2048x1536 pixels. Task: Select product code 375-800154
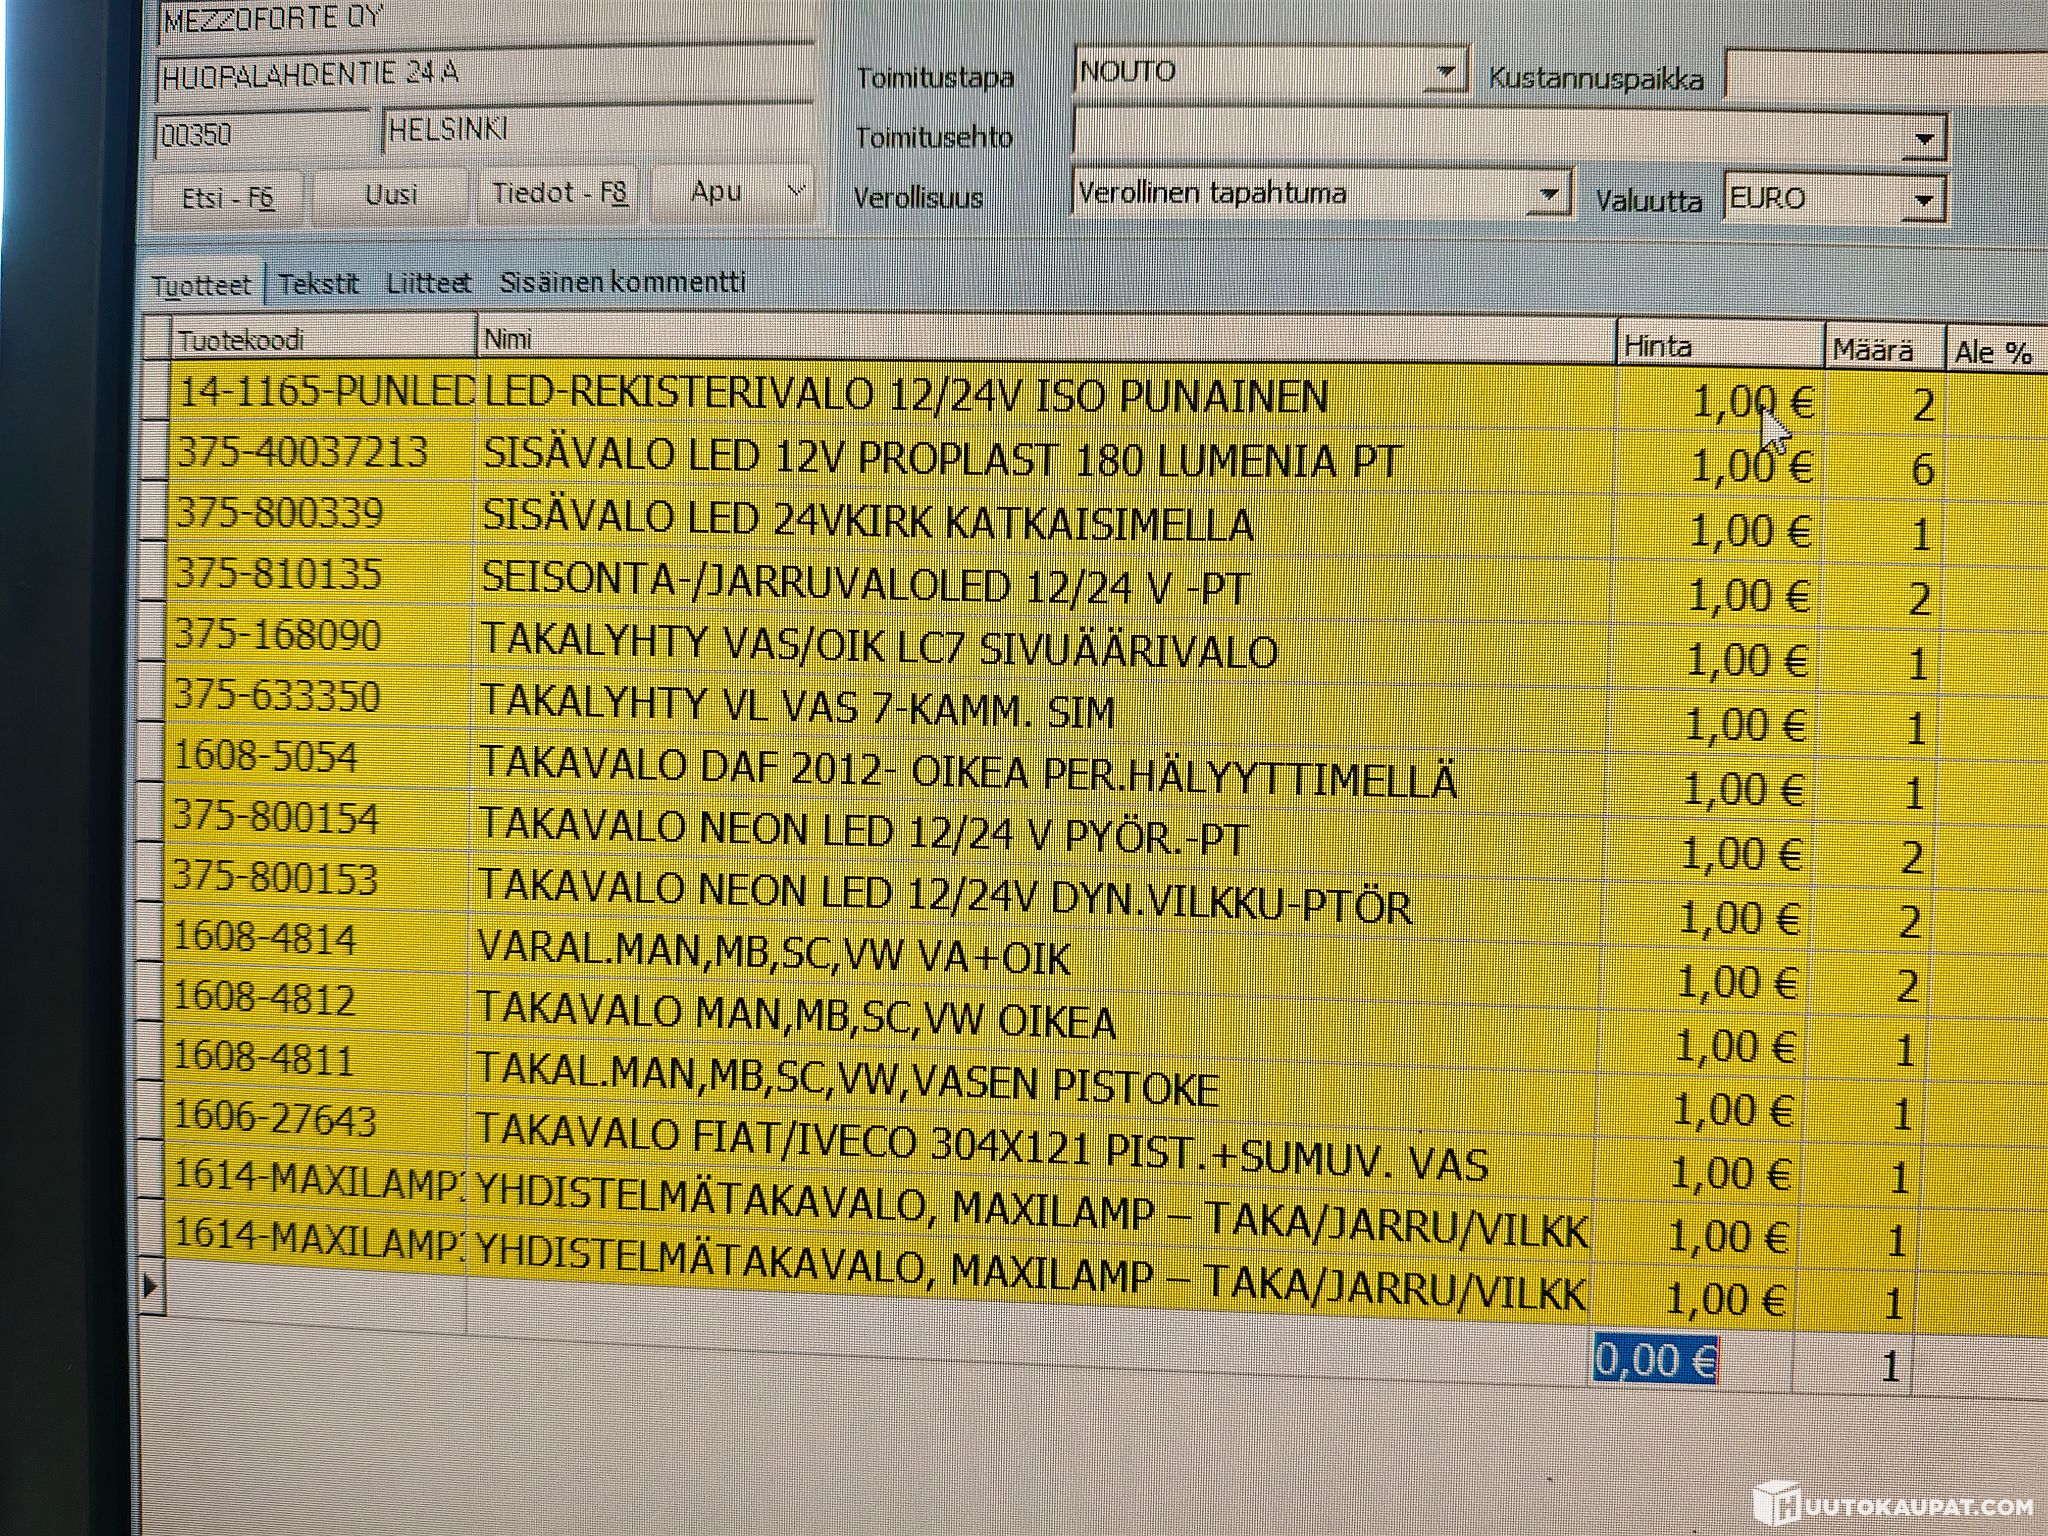point(276,818)
